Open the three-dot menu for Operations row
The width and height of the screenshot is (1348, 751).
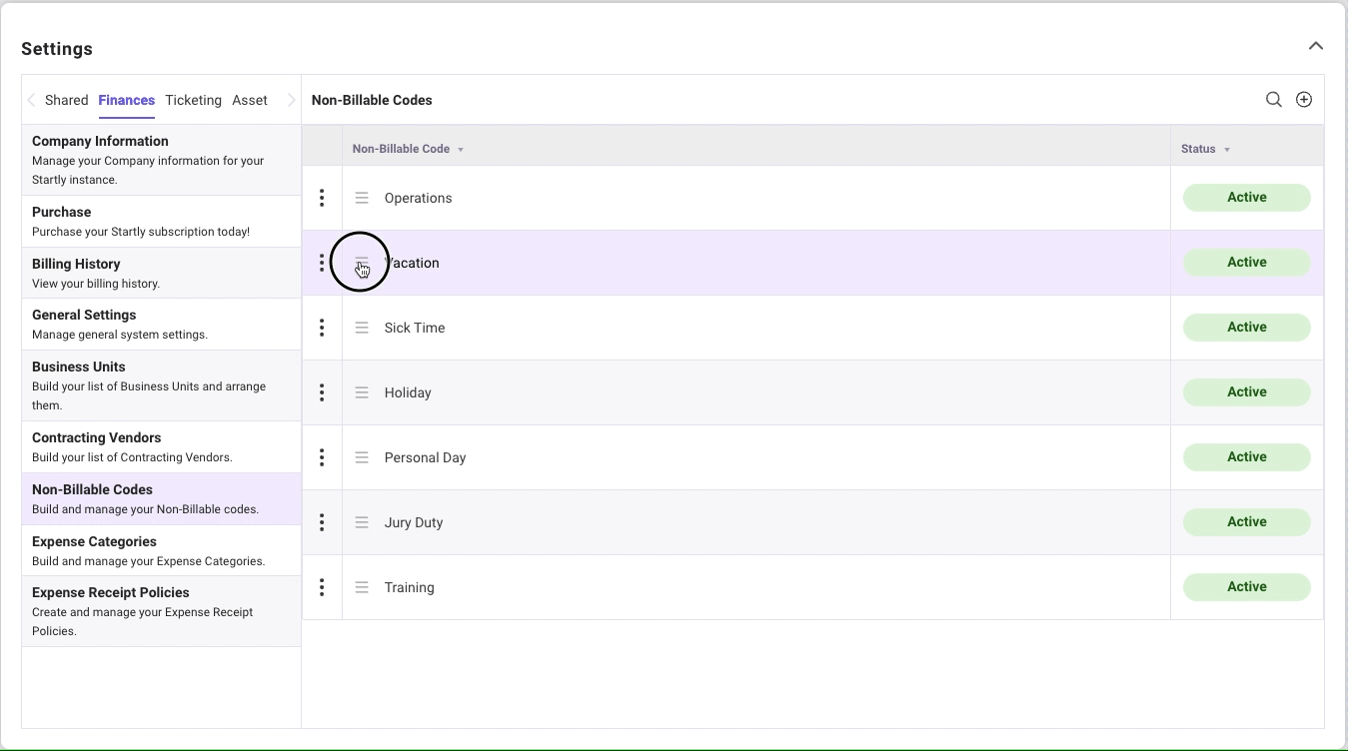tap(322, 198)
